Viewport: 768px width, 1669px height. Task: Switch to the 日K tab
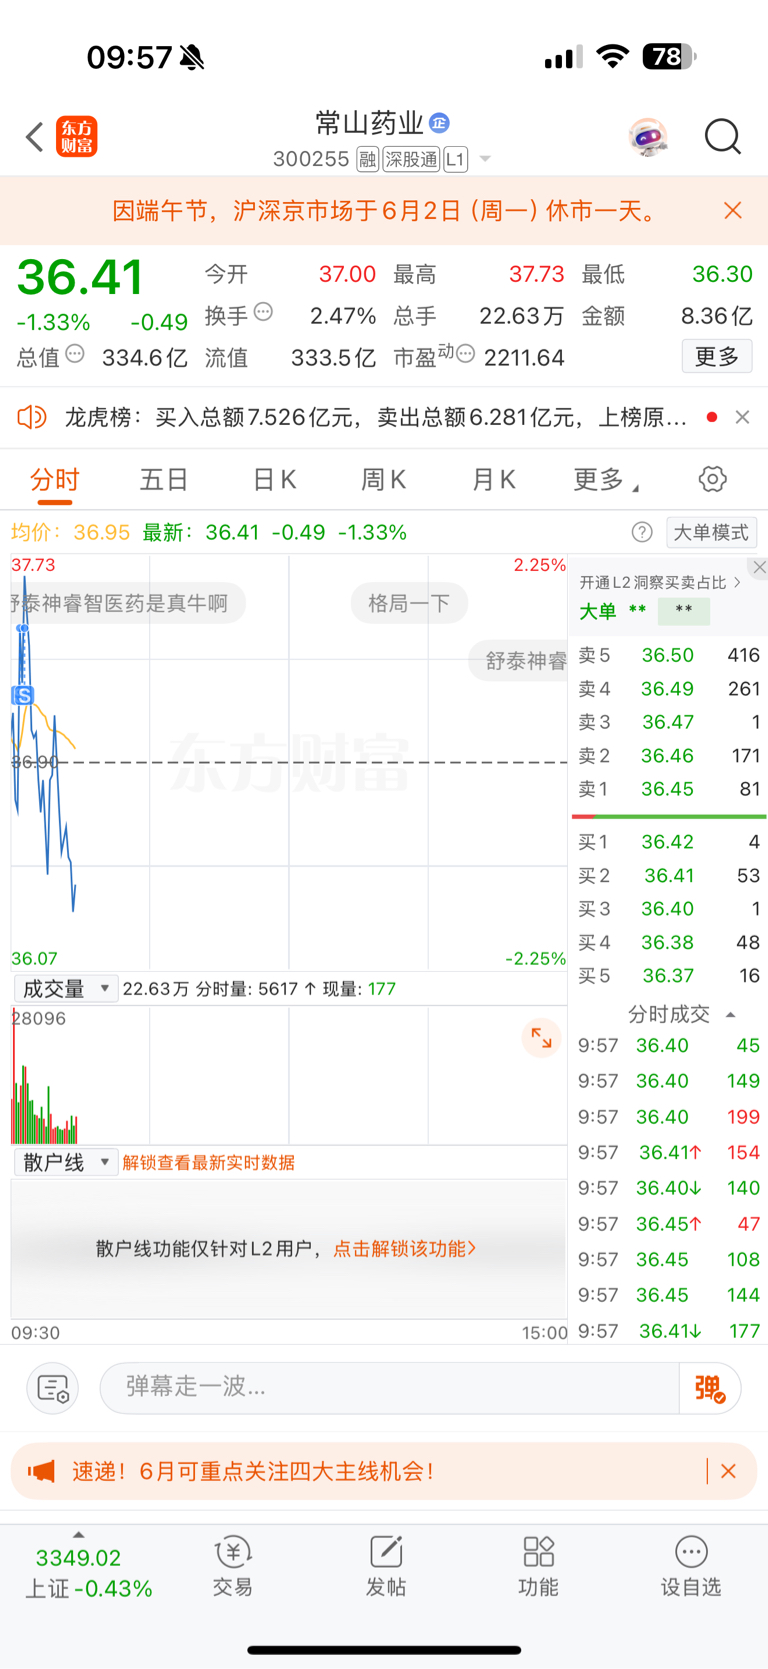pos(274,480)
